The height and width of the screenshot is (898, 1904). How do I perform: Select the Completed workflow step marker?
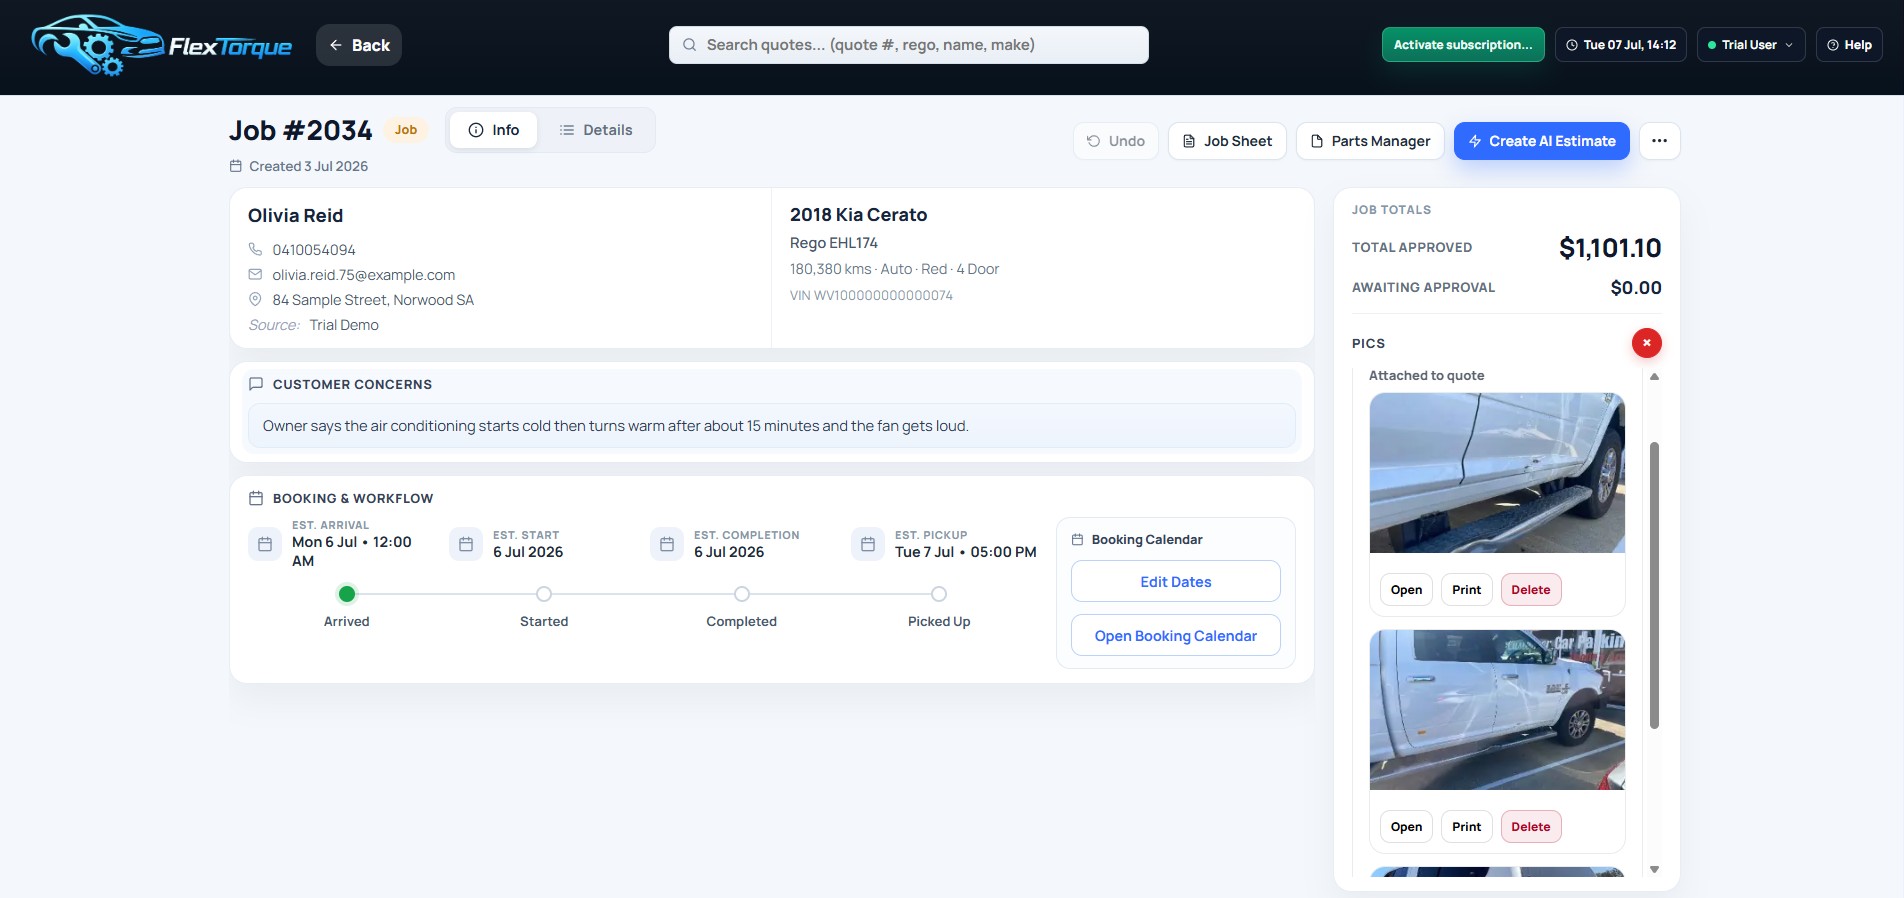(742, 594)
